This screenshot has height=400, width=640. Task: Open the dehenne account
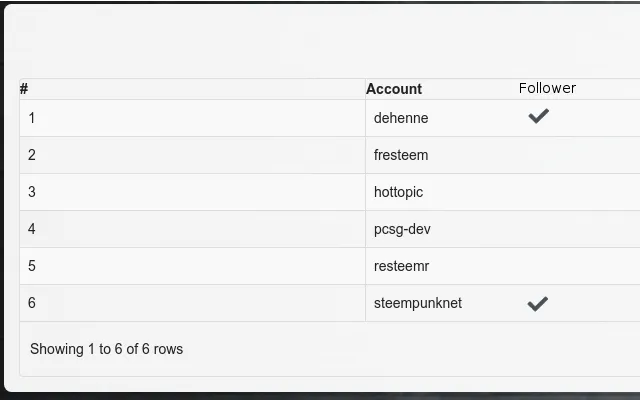[401, 118]
